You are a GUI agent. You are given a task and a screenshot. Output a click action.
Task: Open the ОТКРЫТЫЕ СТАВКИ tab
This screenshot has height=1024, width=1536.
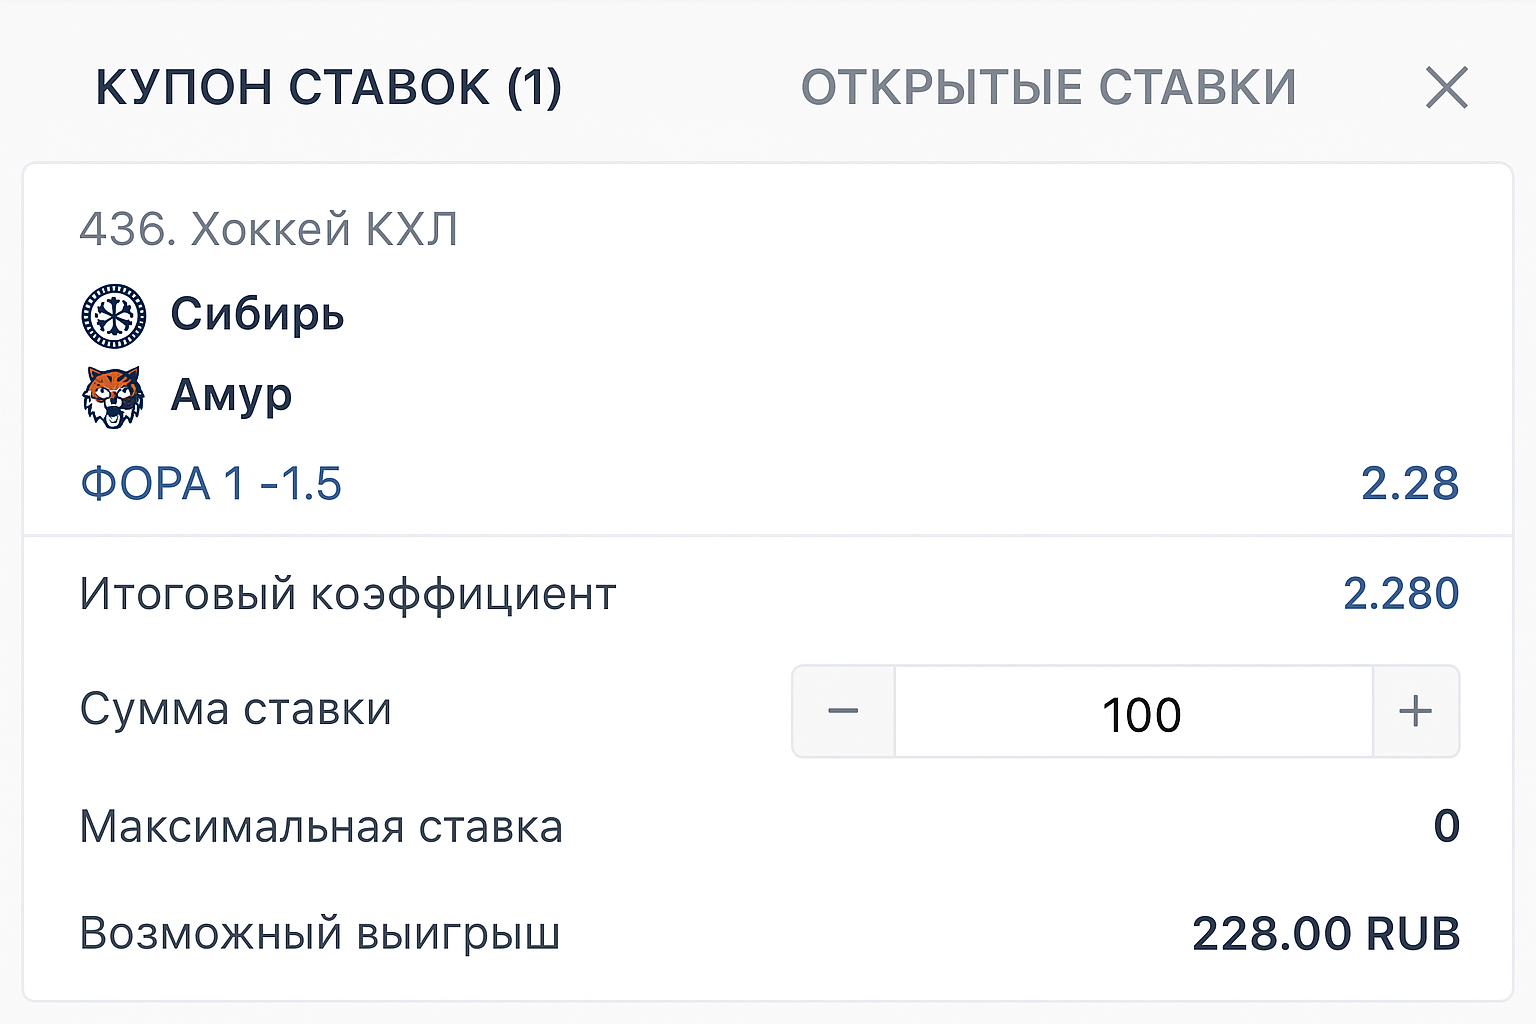pyautogui.click(x=1048, y=87)
